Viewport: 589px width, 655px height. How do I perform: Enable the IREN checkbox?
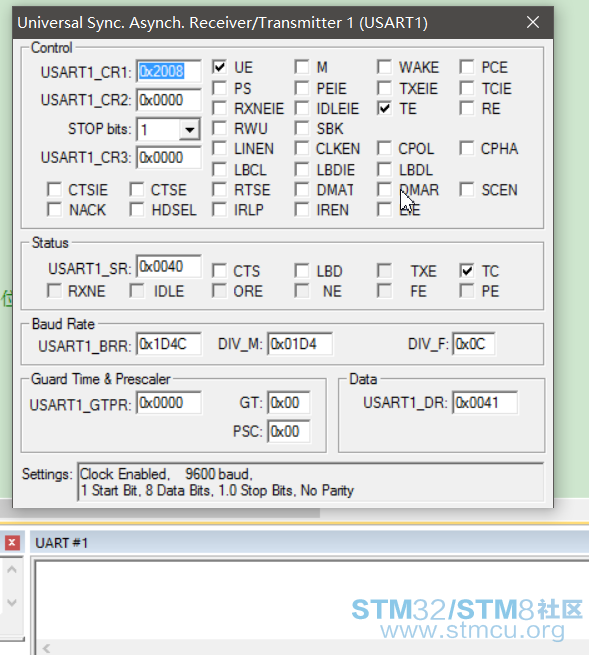tap(302, 210)
